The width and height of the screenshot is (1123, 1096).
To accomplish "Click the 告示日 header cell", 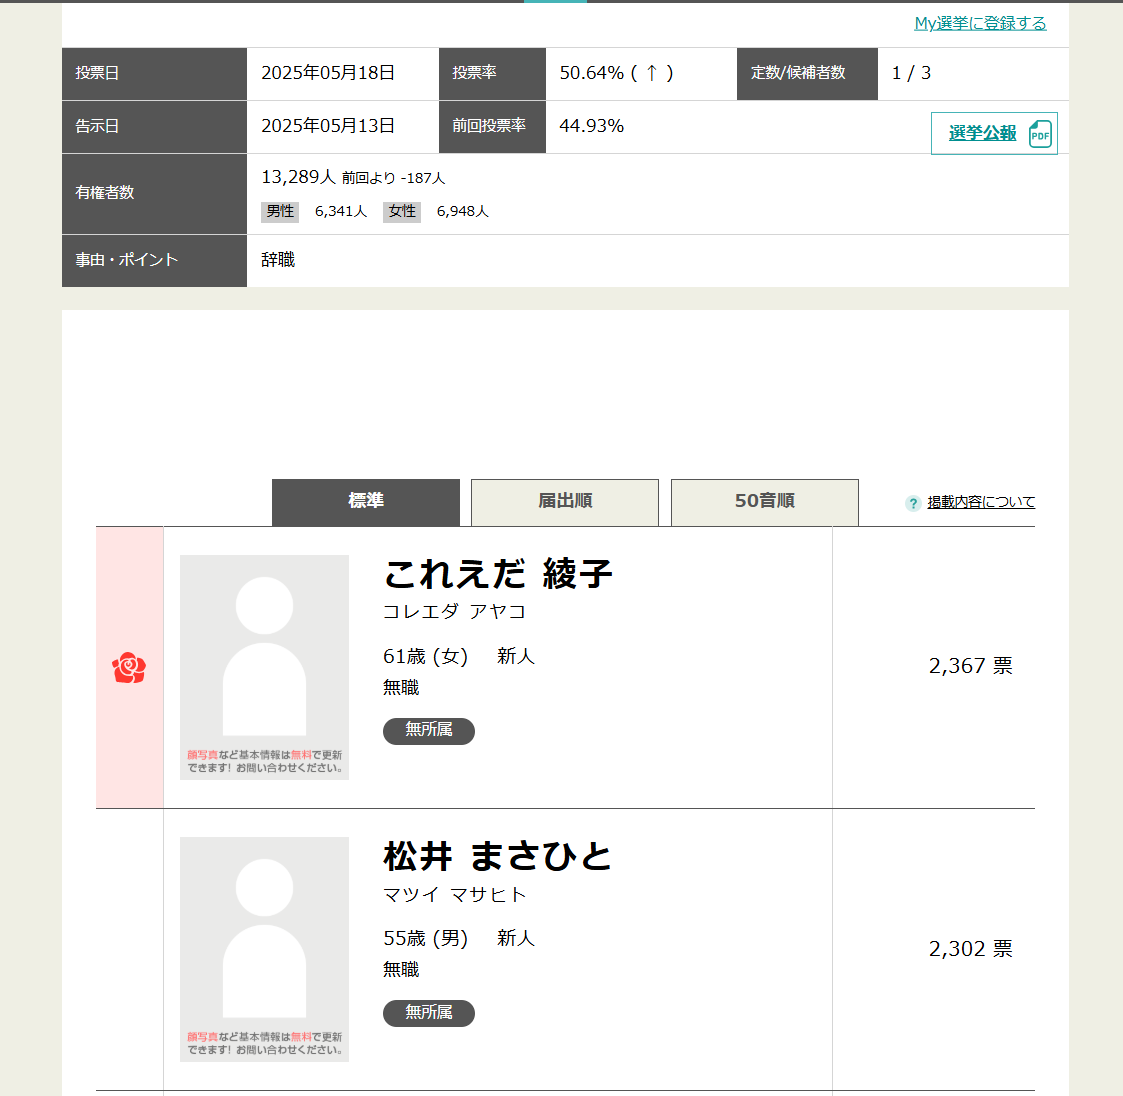I will click(155, 127).
